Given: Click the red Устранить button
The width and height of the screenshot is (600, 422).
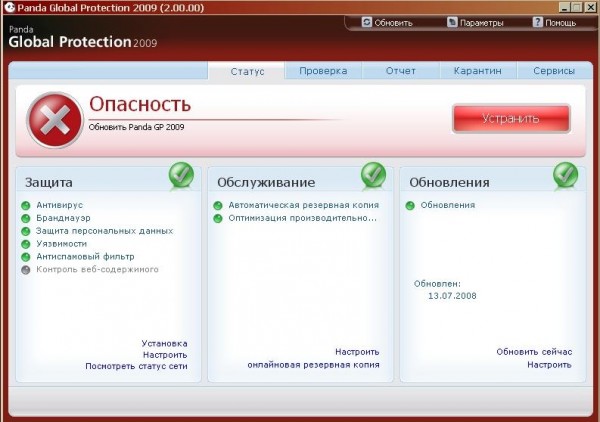Looking at the screenshot, I should (511, 119).
